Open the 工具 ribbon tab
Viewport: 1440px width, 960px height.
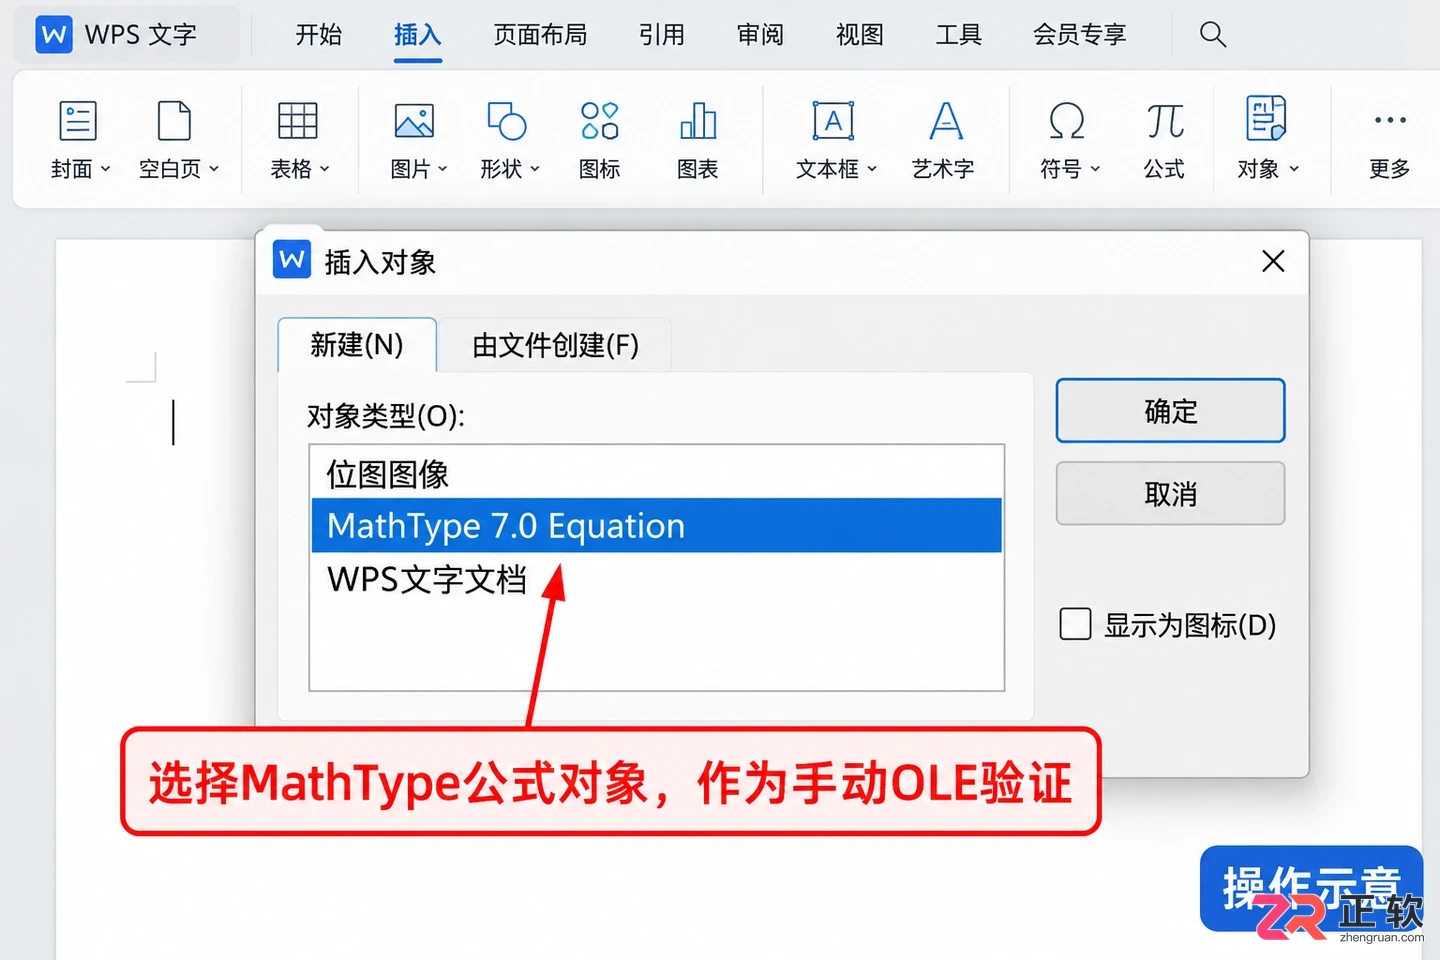click(959, 35)
